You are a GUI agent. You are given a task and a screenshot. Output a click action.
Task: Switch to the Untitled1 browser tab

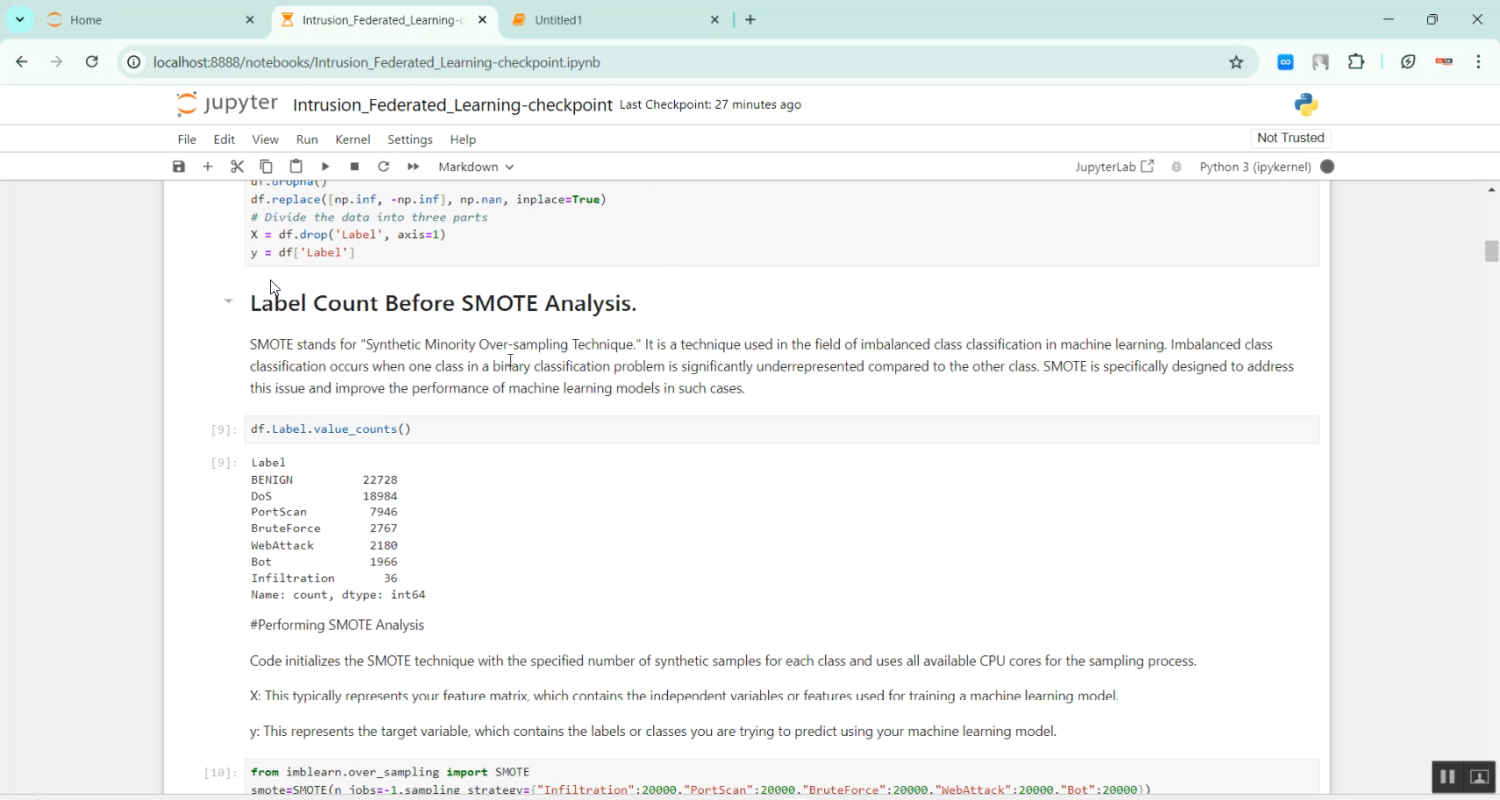click(615, 20)
